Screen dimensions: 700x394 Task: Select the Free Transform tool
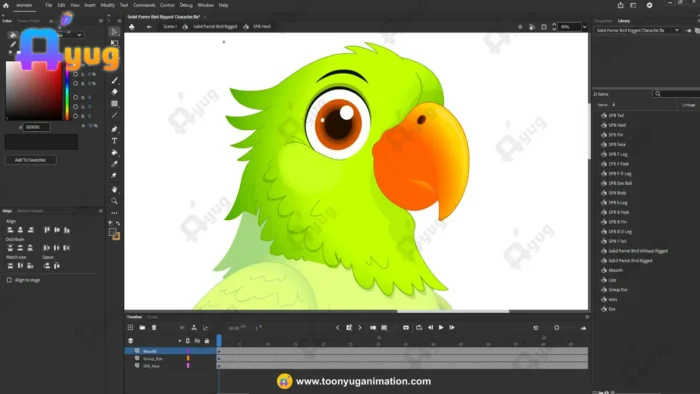(x=114, y=43)
